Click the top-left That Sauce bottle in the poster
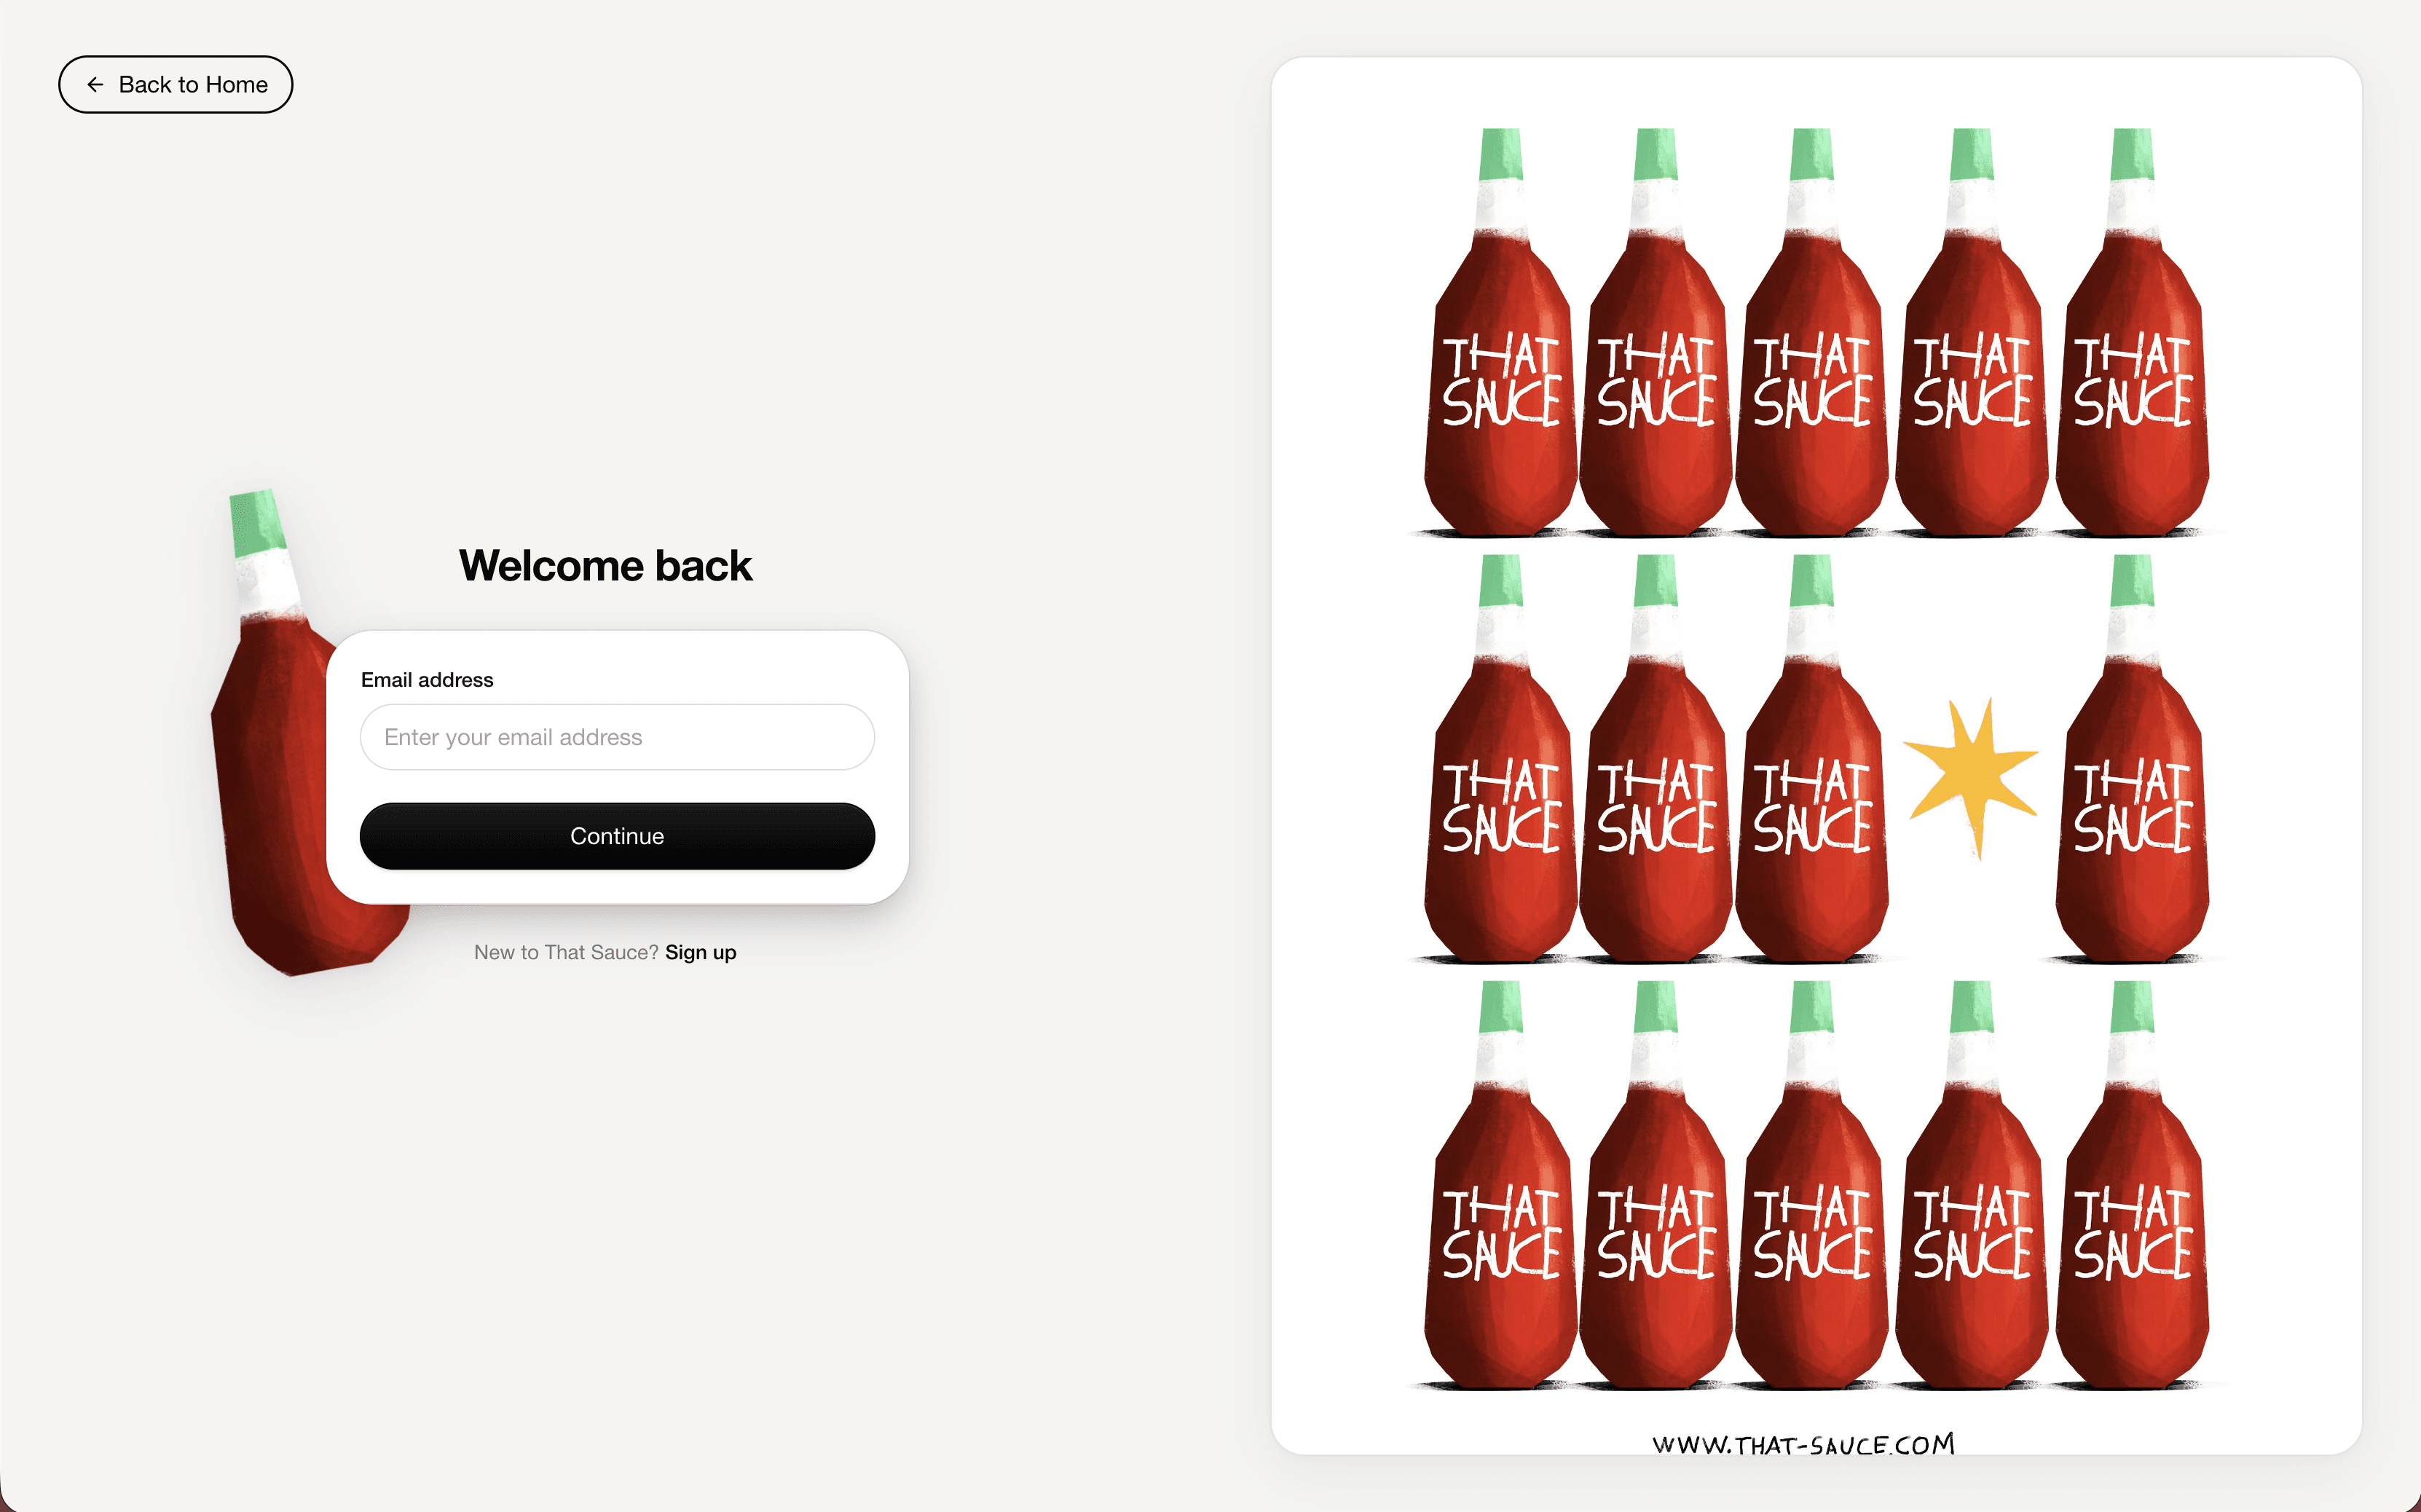This screenshot has width=2421, height=1512. coord(1500,332)
